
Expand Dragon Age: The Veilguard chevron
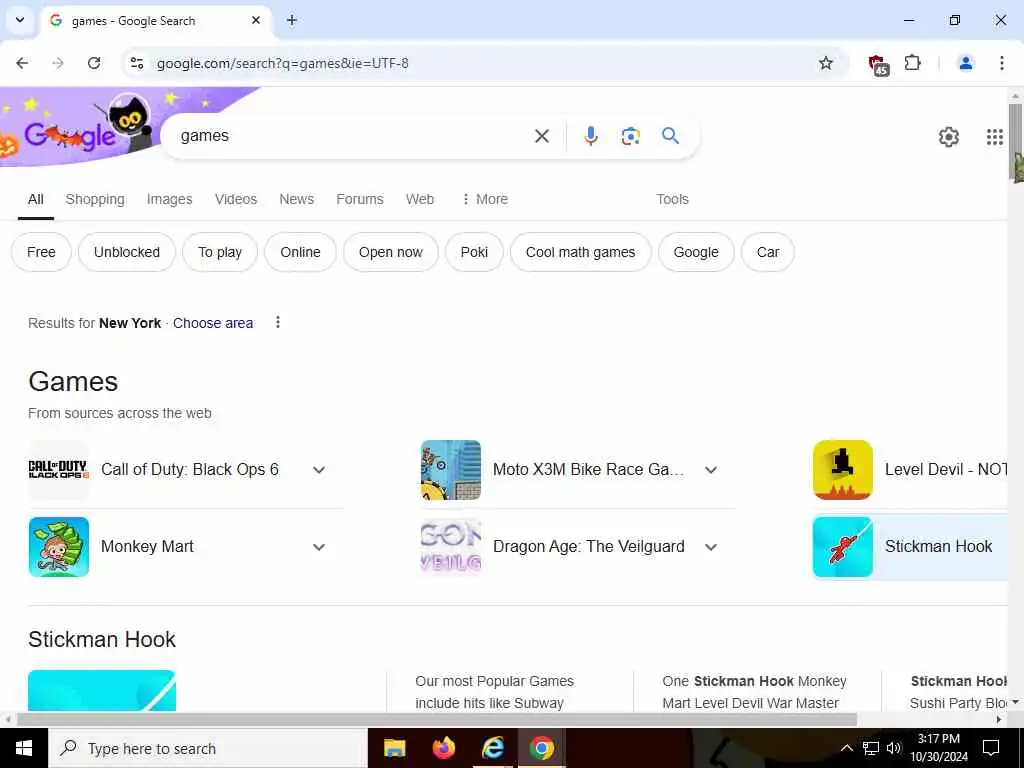coord(711,547)
